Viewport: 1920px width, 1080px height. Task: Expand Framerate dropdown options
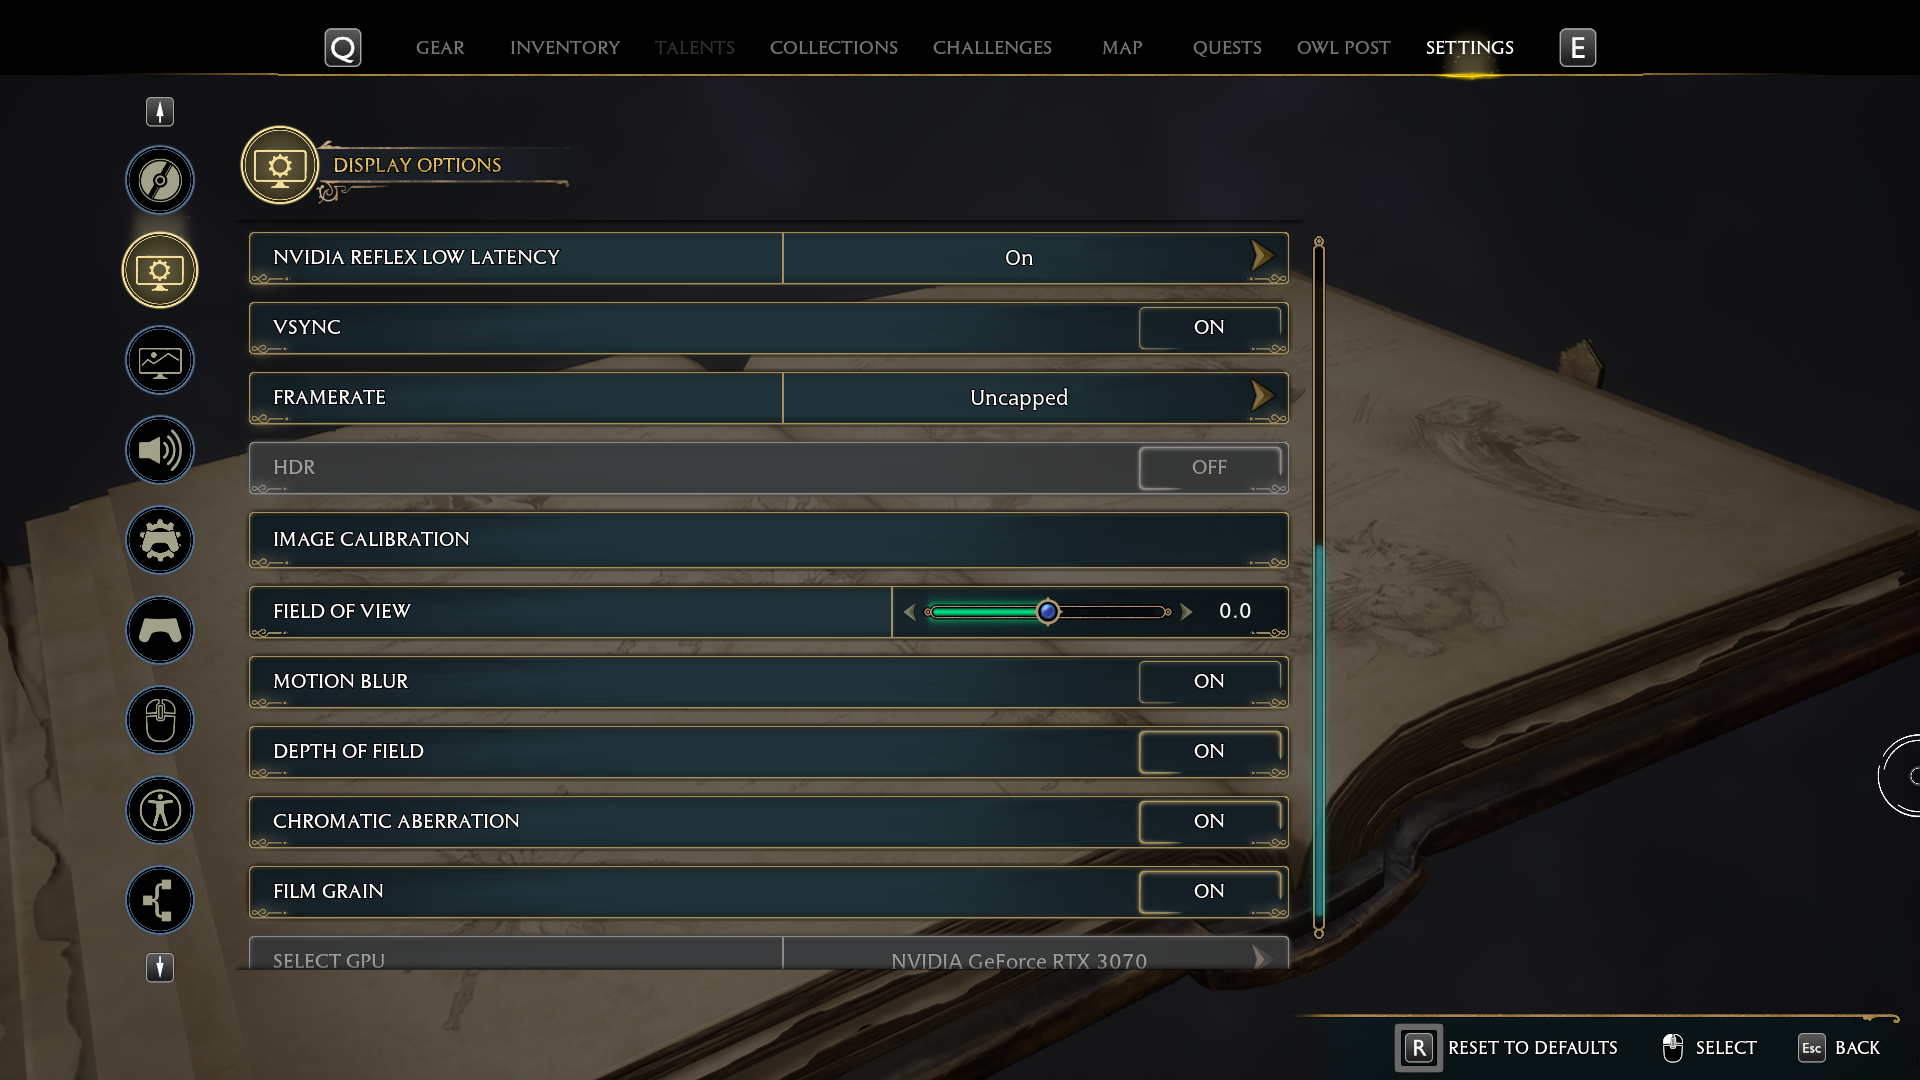tap(1259, 397)
